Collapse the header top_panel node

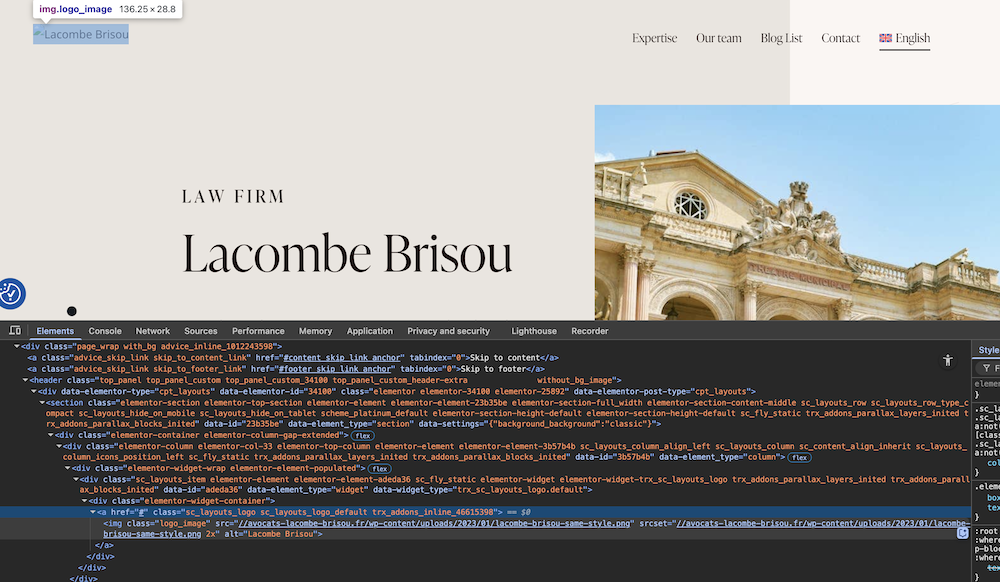[x=26, y=380]
